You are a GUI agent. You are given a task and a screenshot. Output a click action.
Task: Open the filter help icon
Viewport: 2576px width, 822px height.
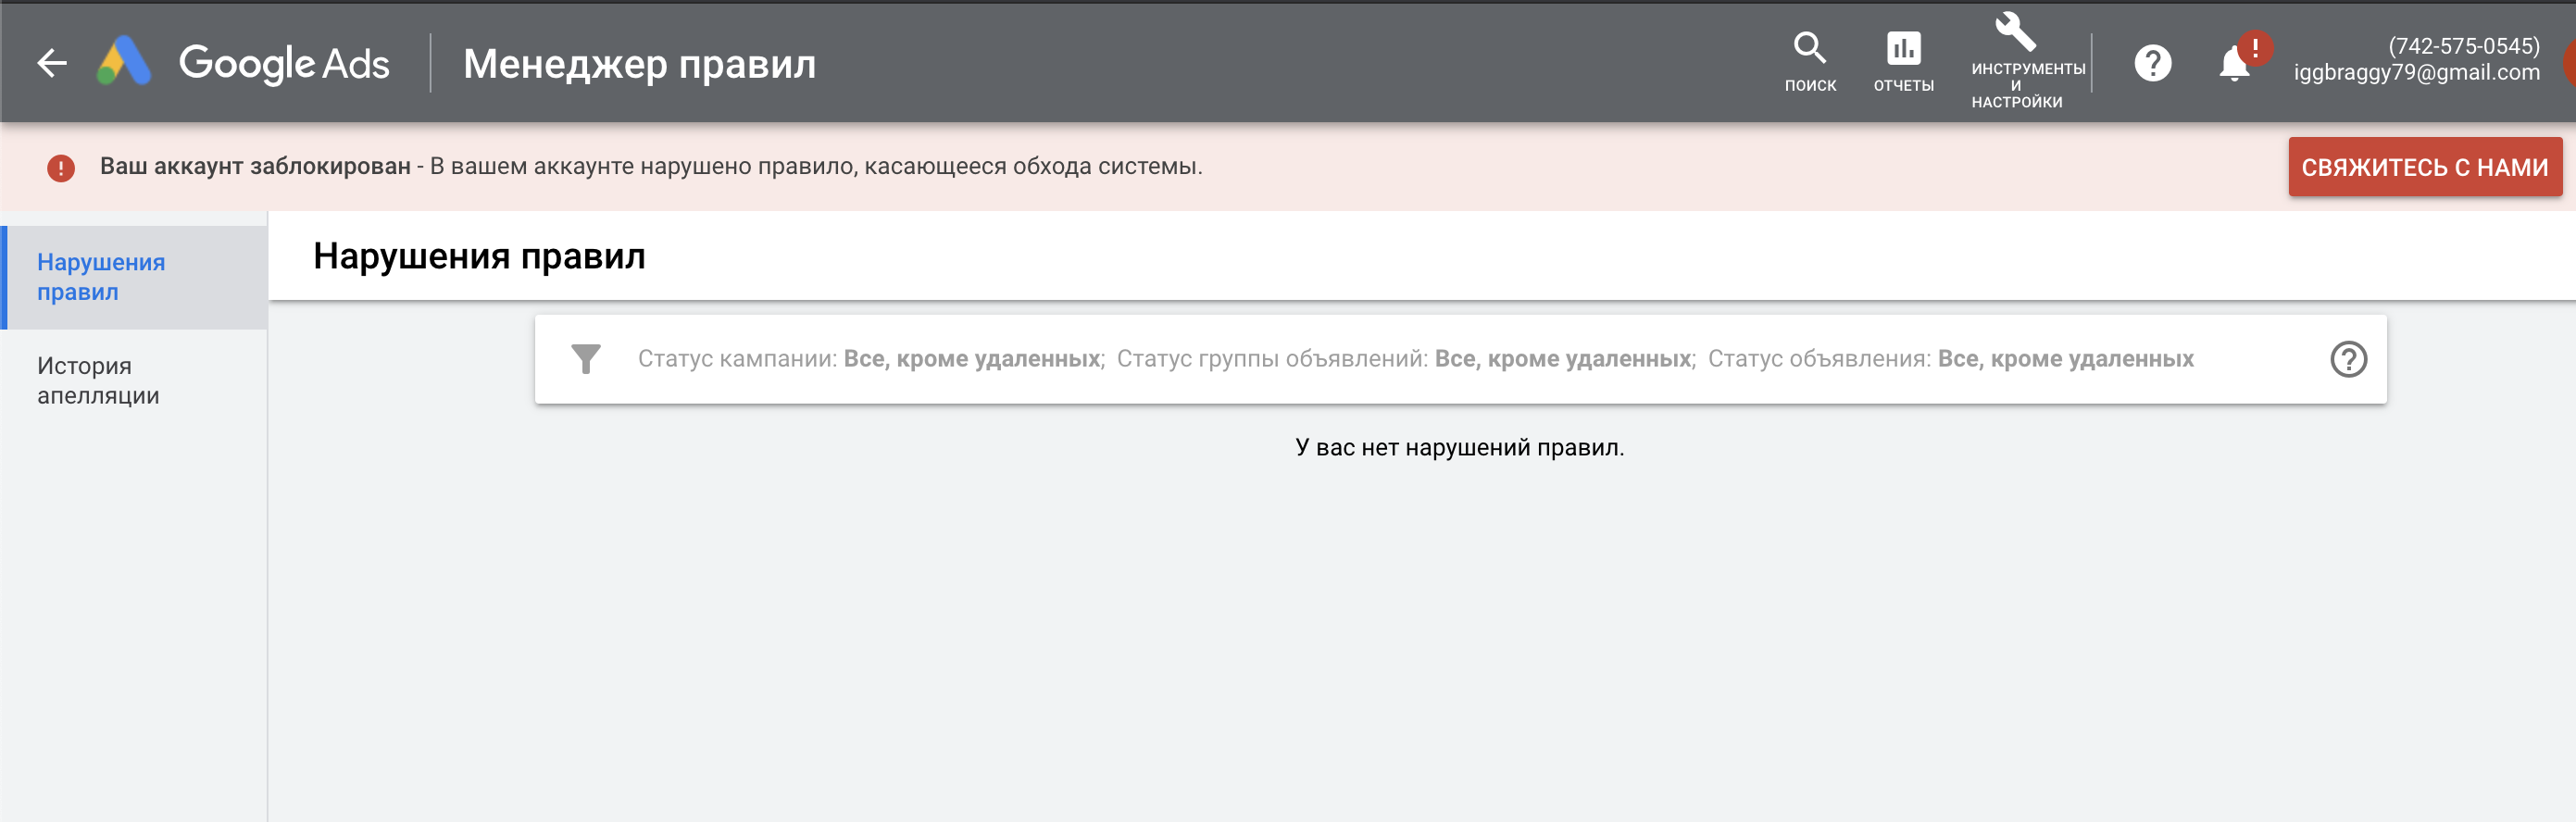coord(2348,359)
